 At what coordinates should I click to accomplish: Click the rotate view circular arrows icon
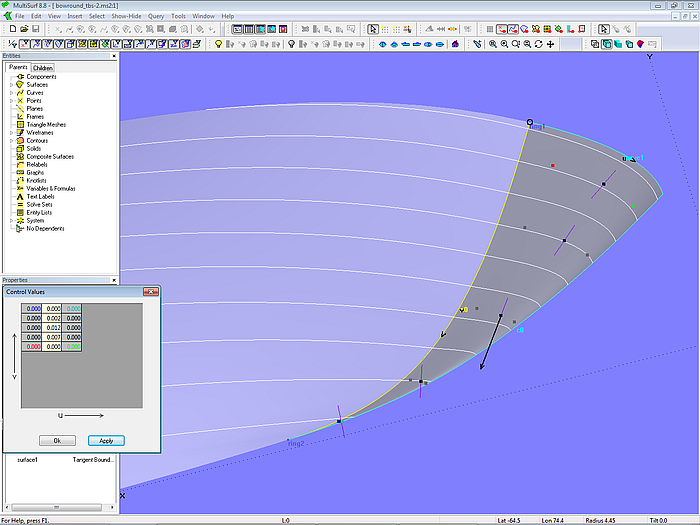pos(539,44)
